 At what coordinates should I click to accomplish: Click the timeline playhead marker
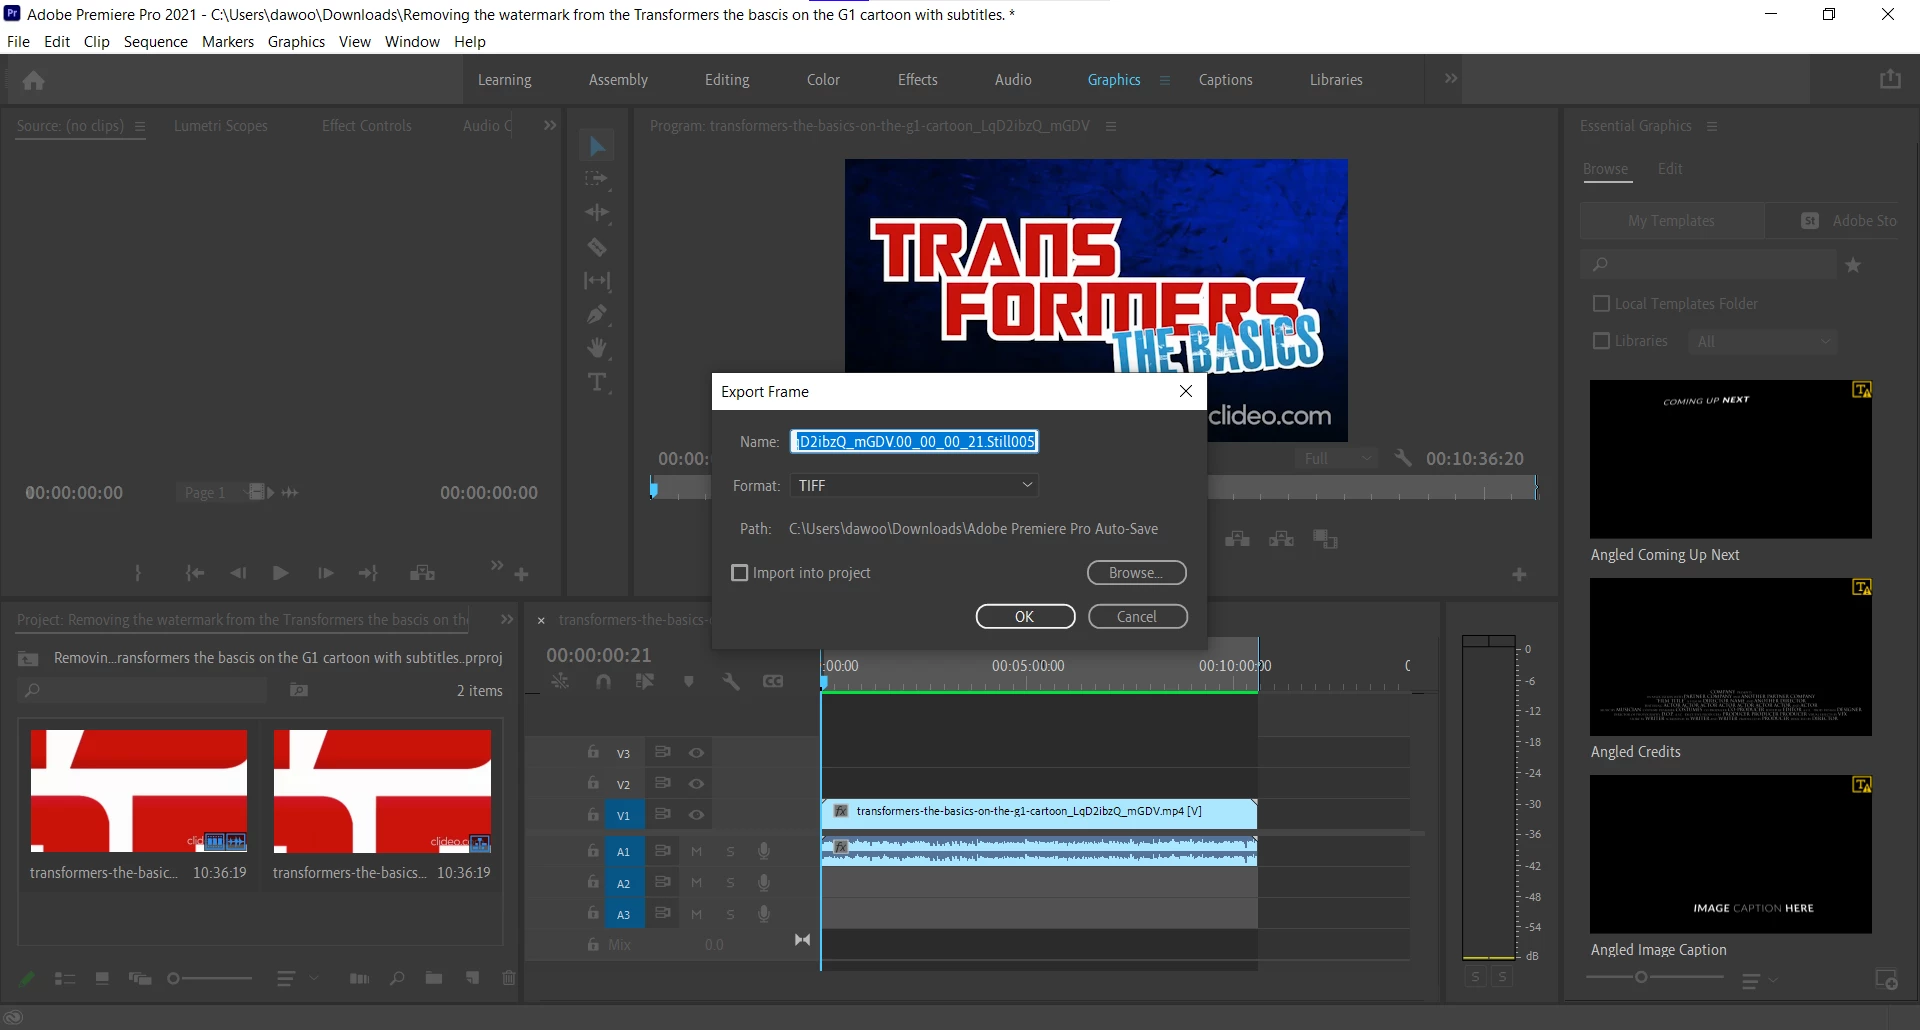[x=824, y=682]
